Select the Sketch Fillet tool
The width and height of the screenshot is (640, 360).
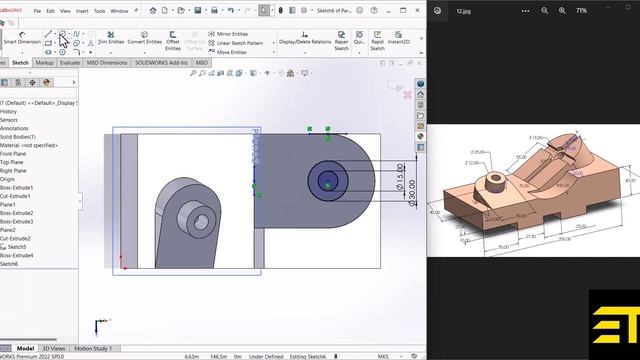76,52
